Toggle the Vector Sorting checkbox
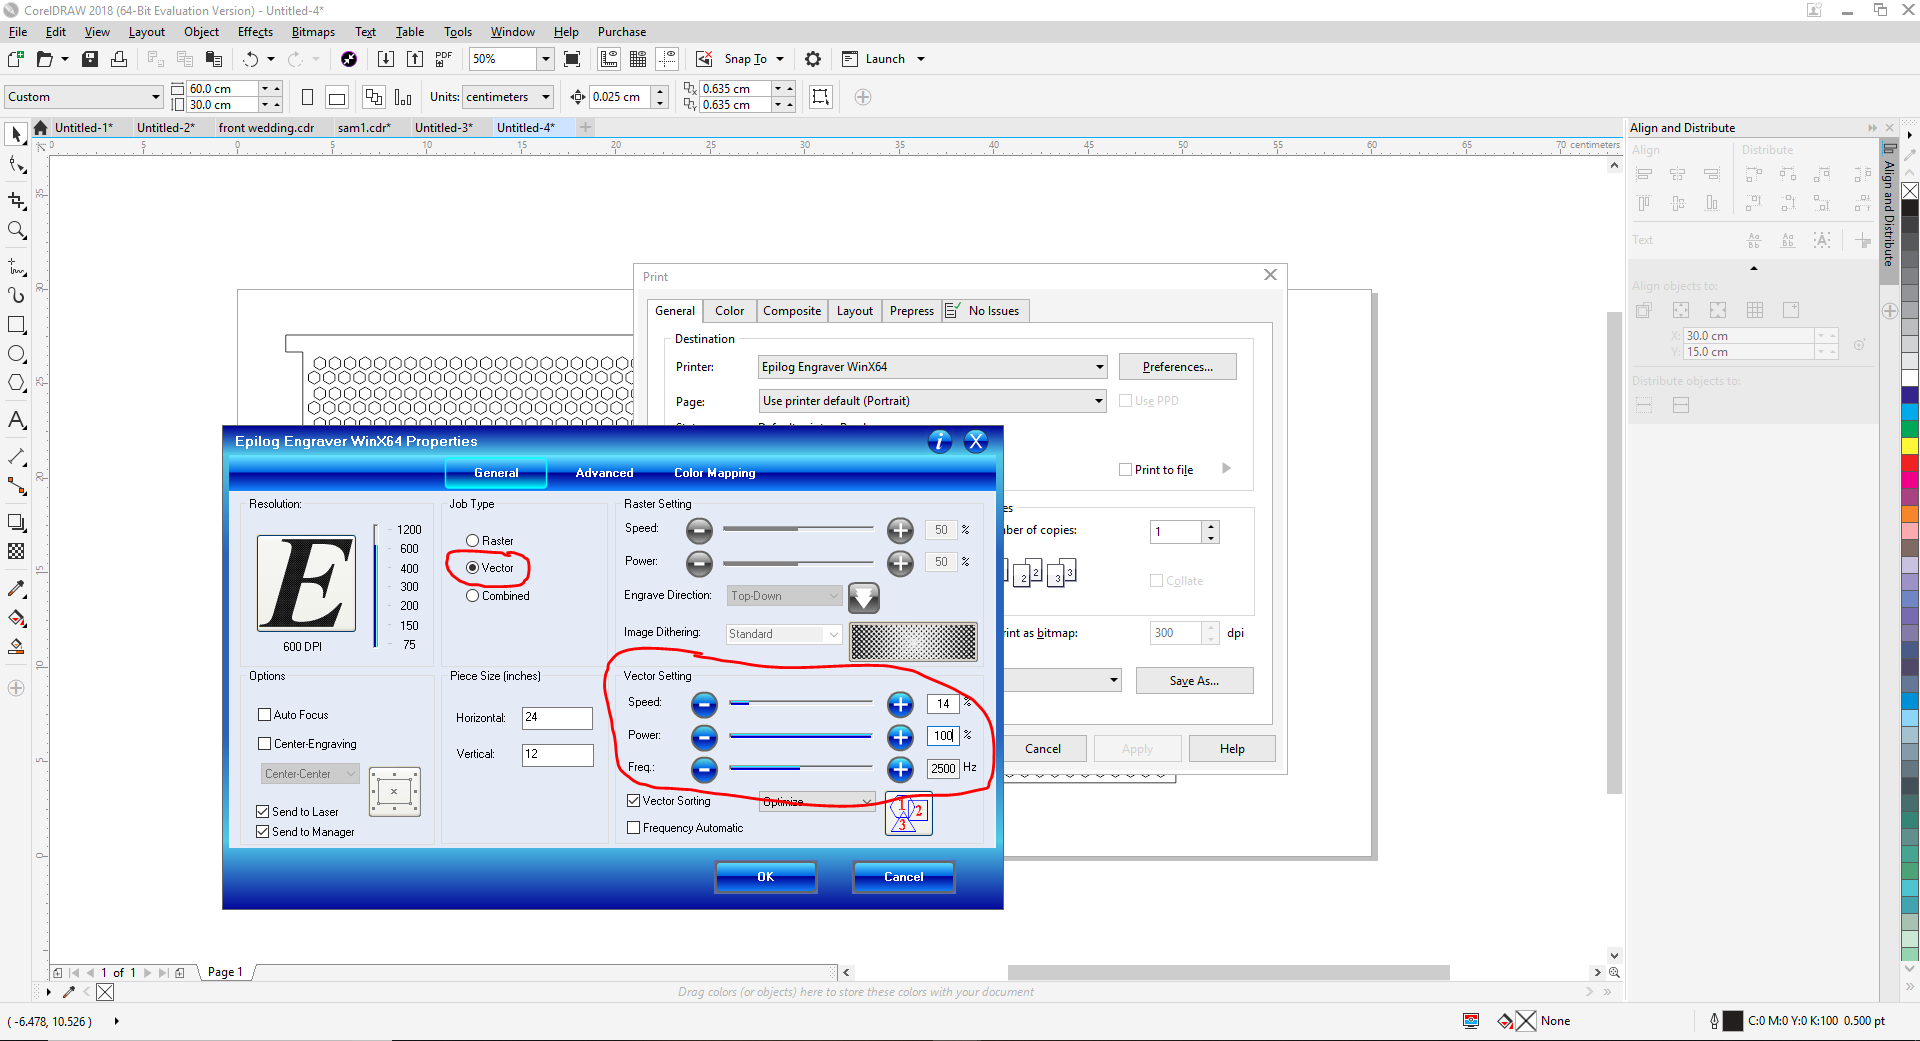Viewport: 1920px width, 1041px height. point(634,801)
